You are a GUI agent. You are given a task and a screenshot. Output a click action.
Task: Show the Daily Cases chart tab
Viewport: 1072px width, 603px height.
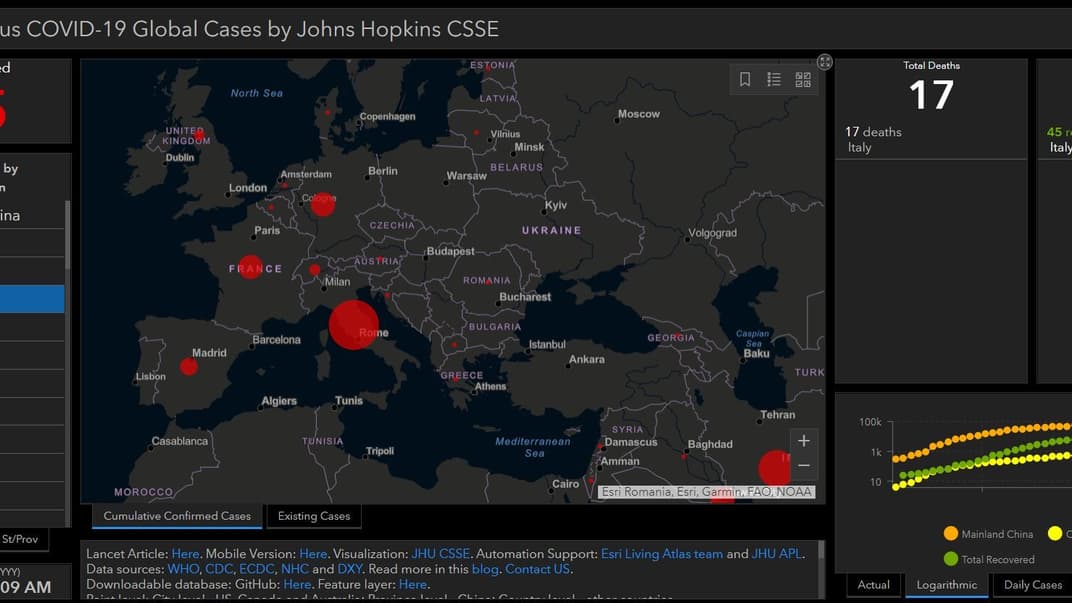1032,585
